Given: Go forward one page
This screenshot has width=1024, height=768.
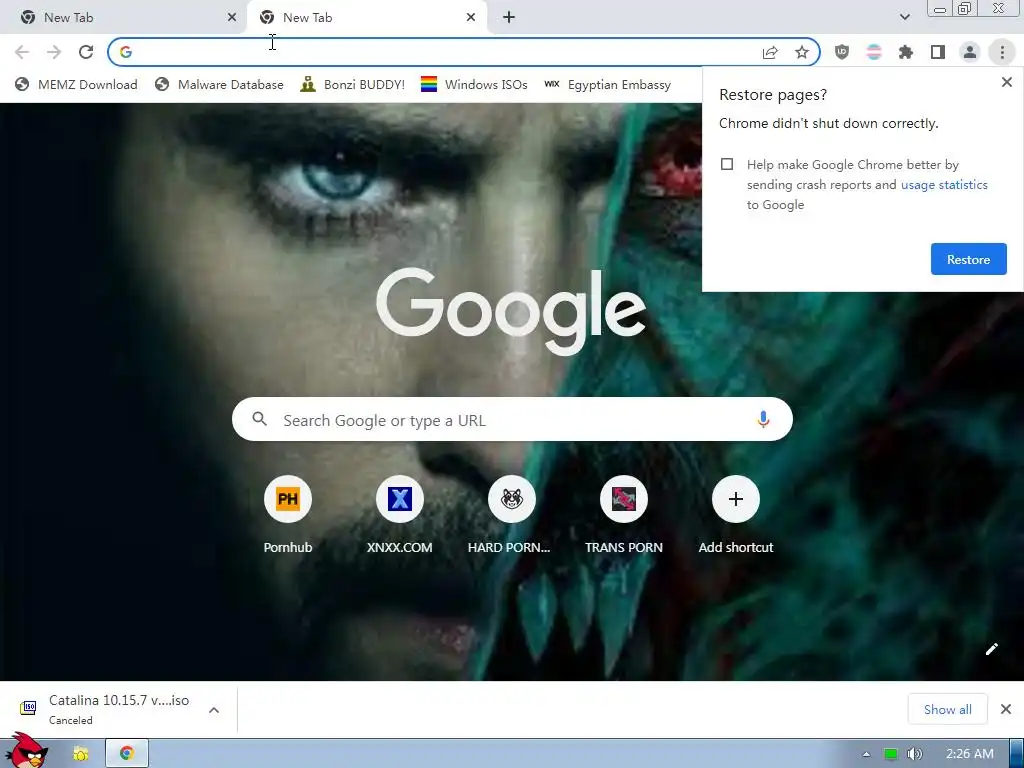Looking at the screenshot, I should (54, 52).
